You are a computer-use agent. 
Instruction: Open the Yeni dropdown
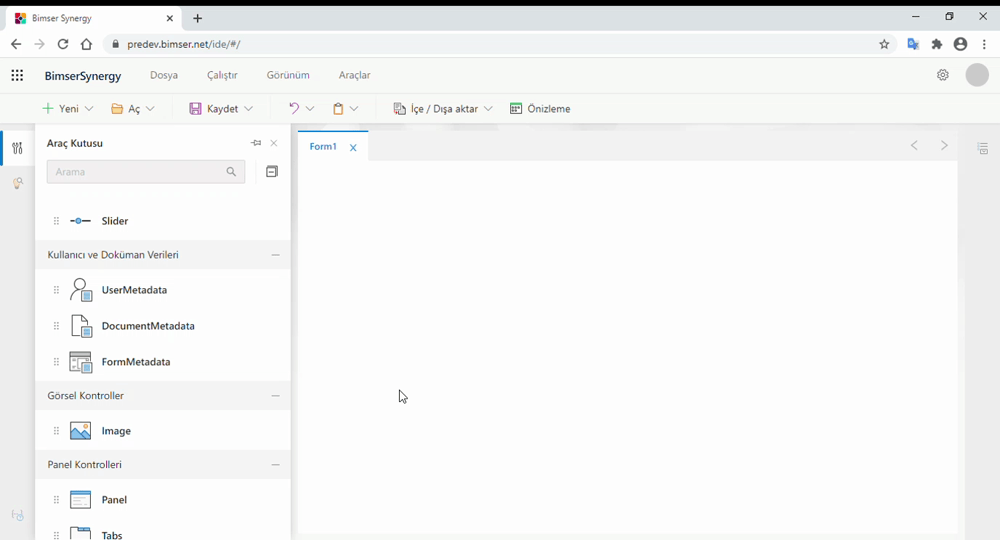pos(68,109)
